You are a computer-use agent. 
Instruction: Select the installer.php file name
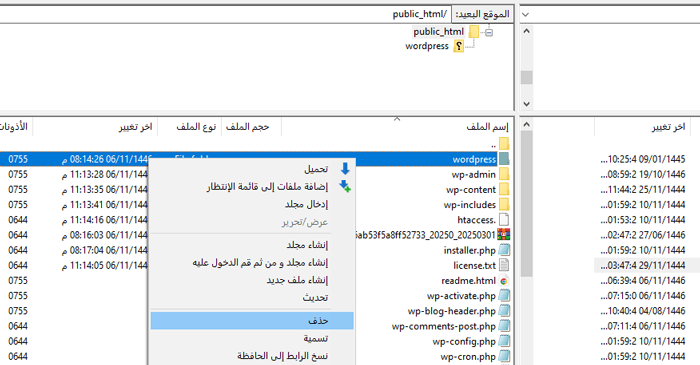(470, 250)
